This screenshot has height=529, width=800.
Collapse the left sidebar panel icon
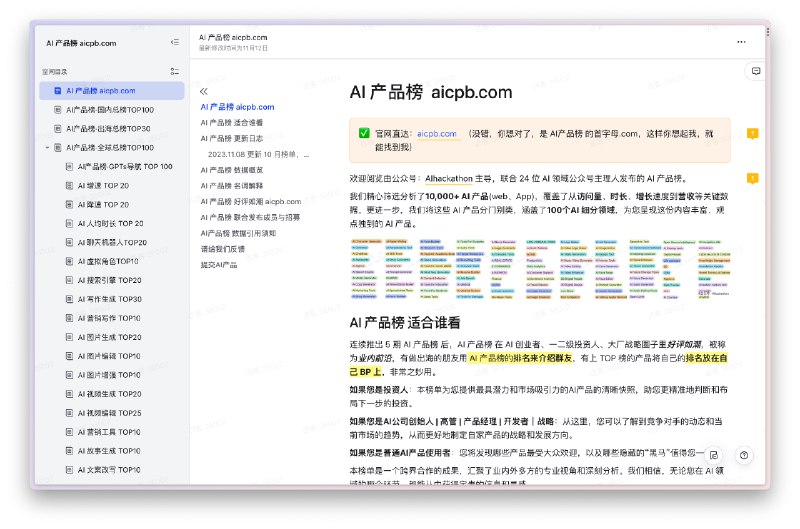point(175,42)
